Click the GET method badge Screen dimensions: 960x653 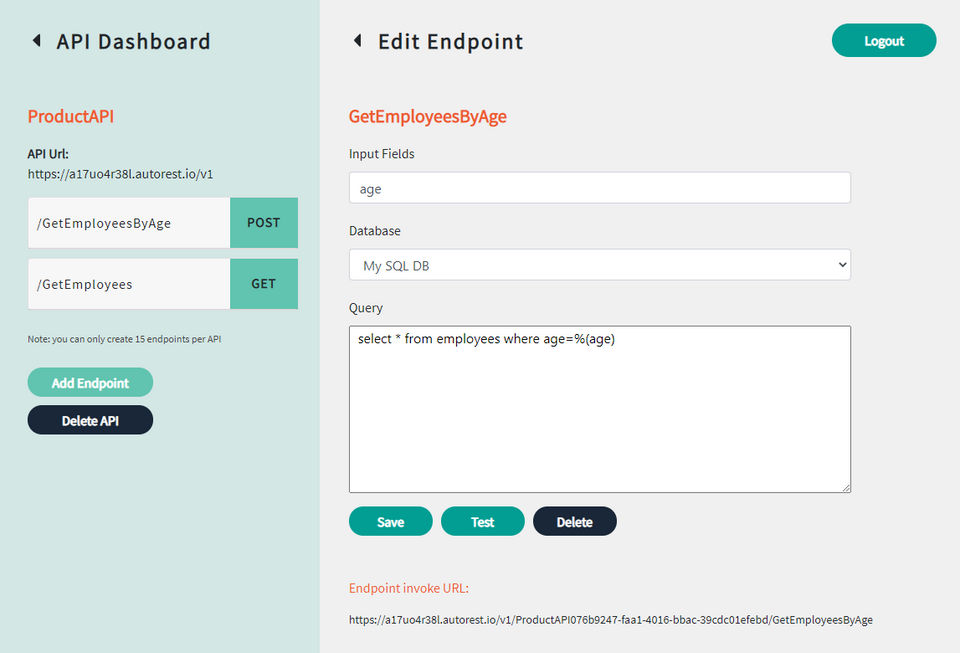264,284
